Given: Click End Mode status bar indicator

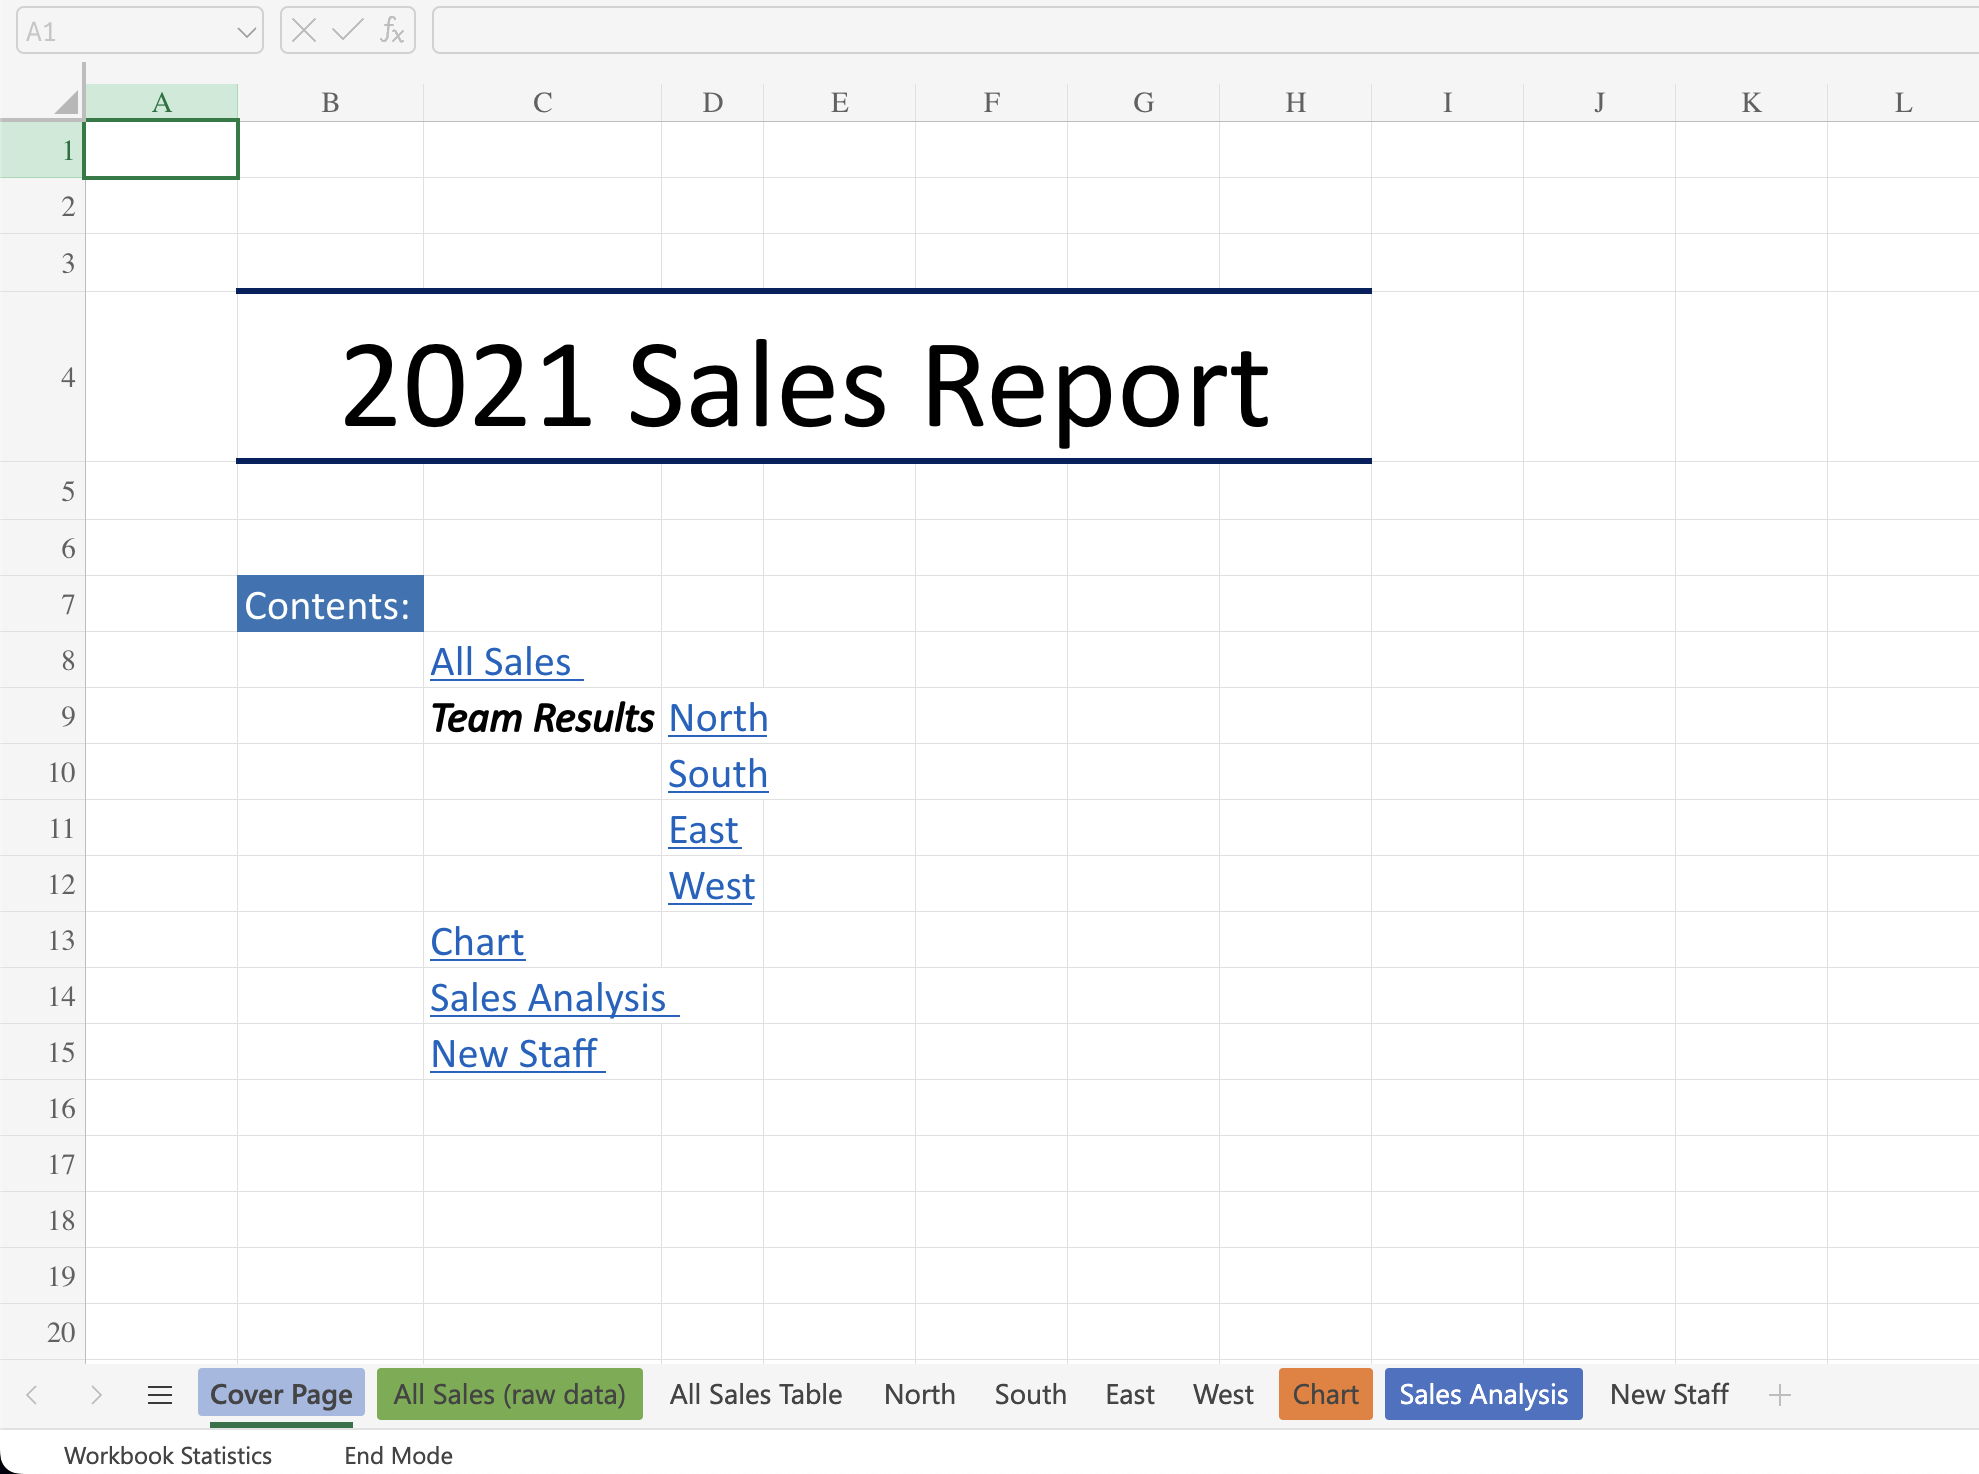Looking at the screenshot, I should 398,1455.
